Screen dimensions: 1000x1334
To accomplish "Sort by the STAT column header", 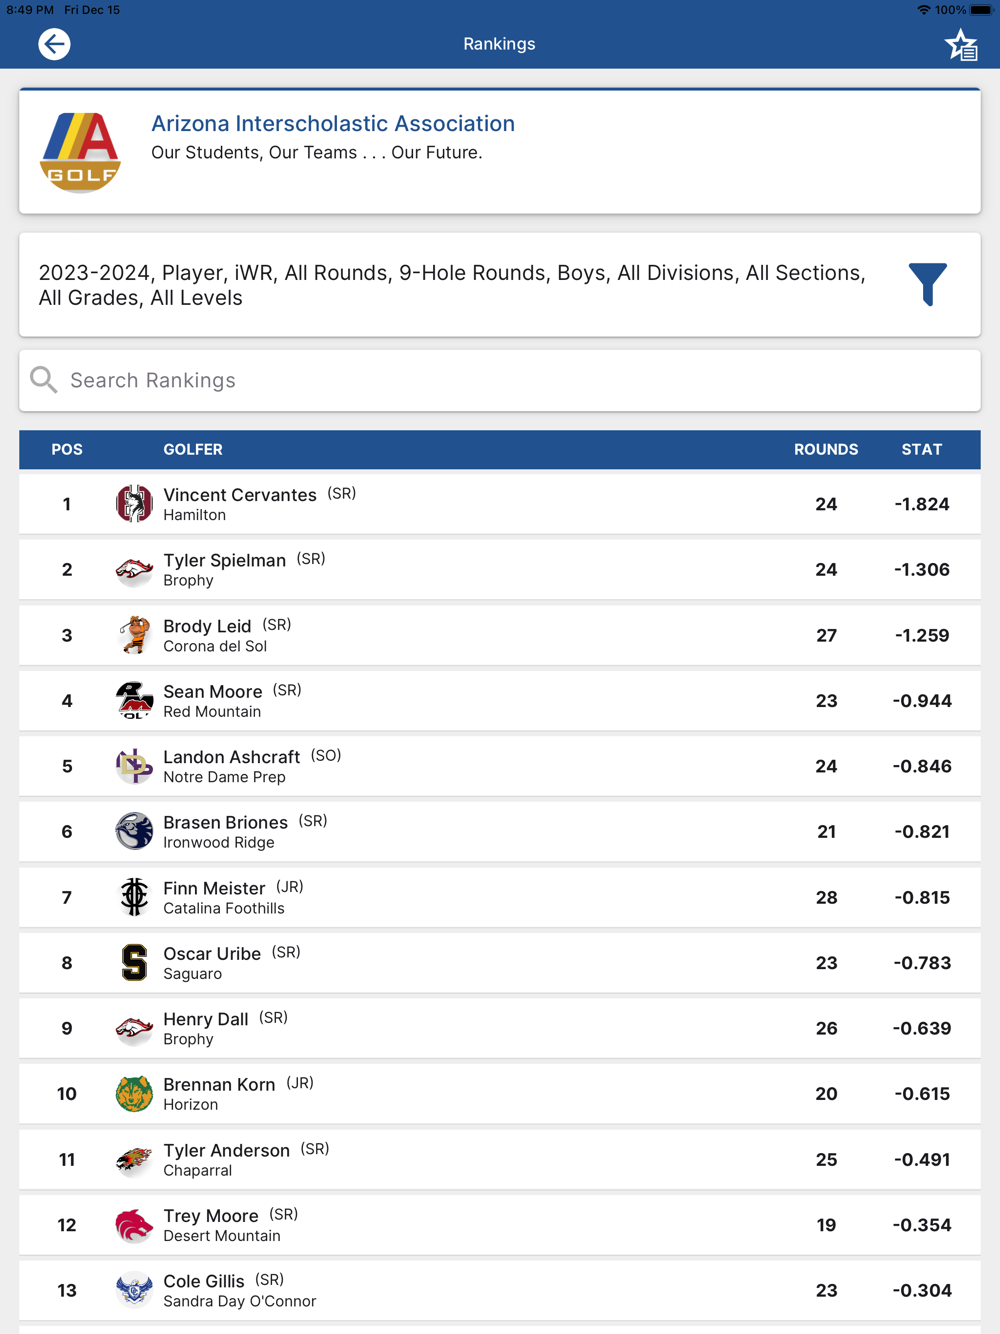I will pyautogui.click(x=922, y=450).
